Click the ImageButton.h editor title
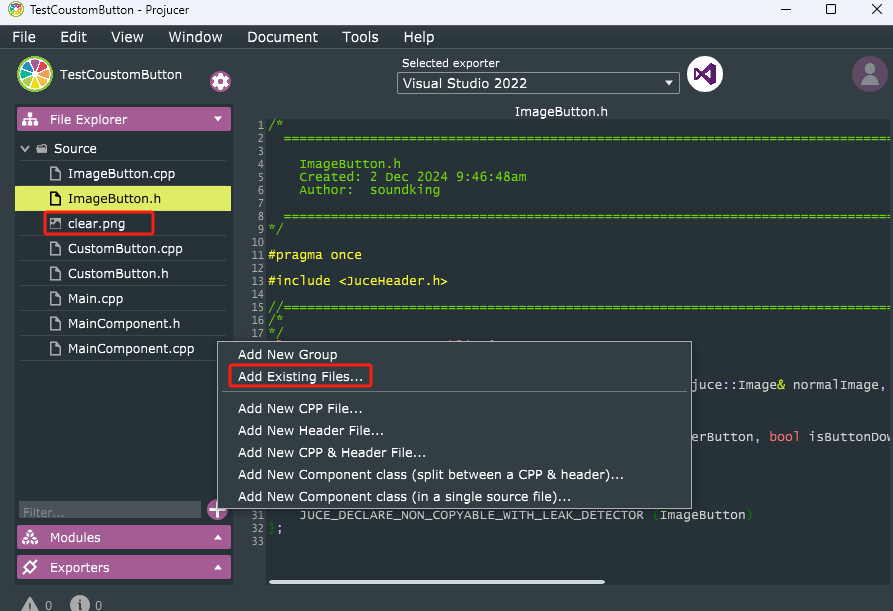Viewport: 893px width, 611px height. [x=561, y=112]
